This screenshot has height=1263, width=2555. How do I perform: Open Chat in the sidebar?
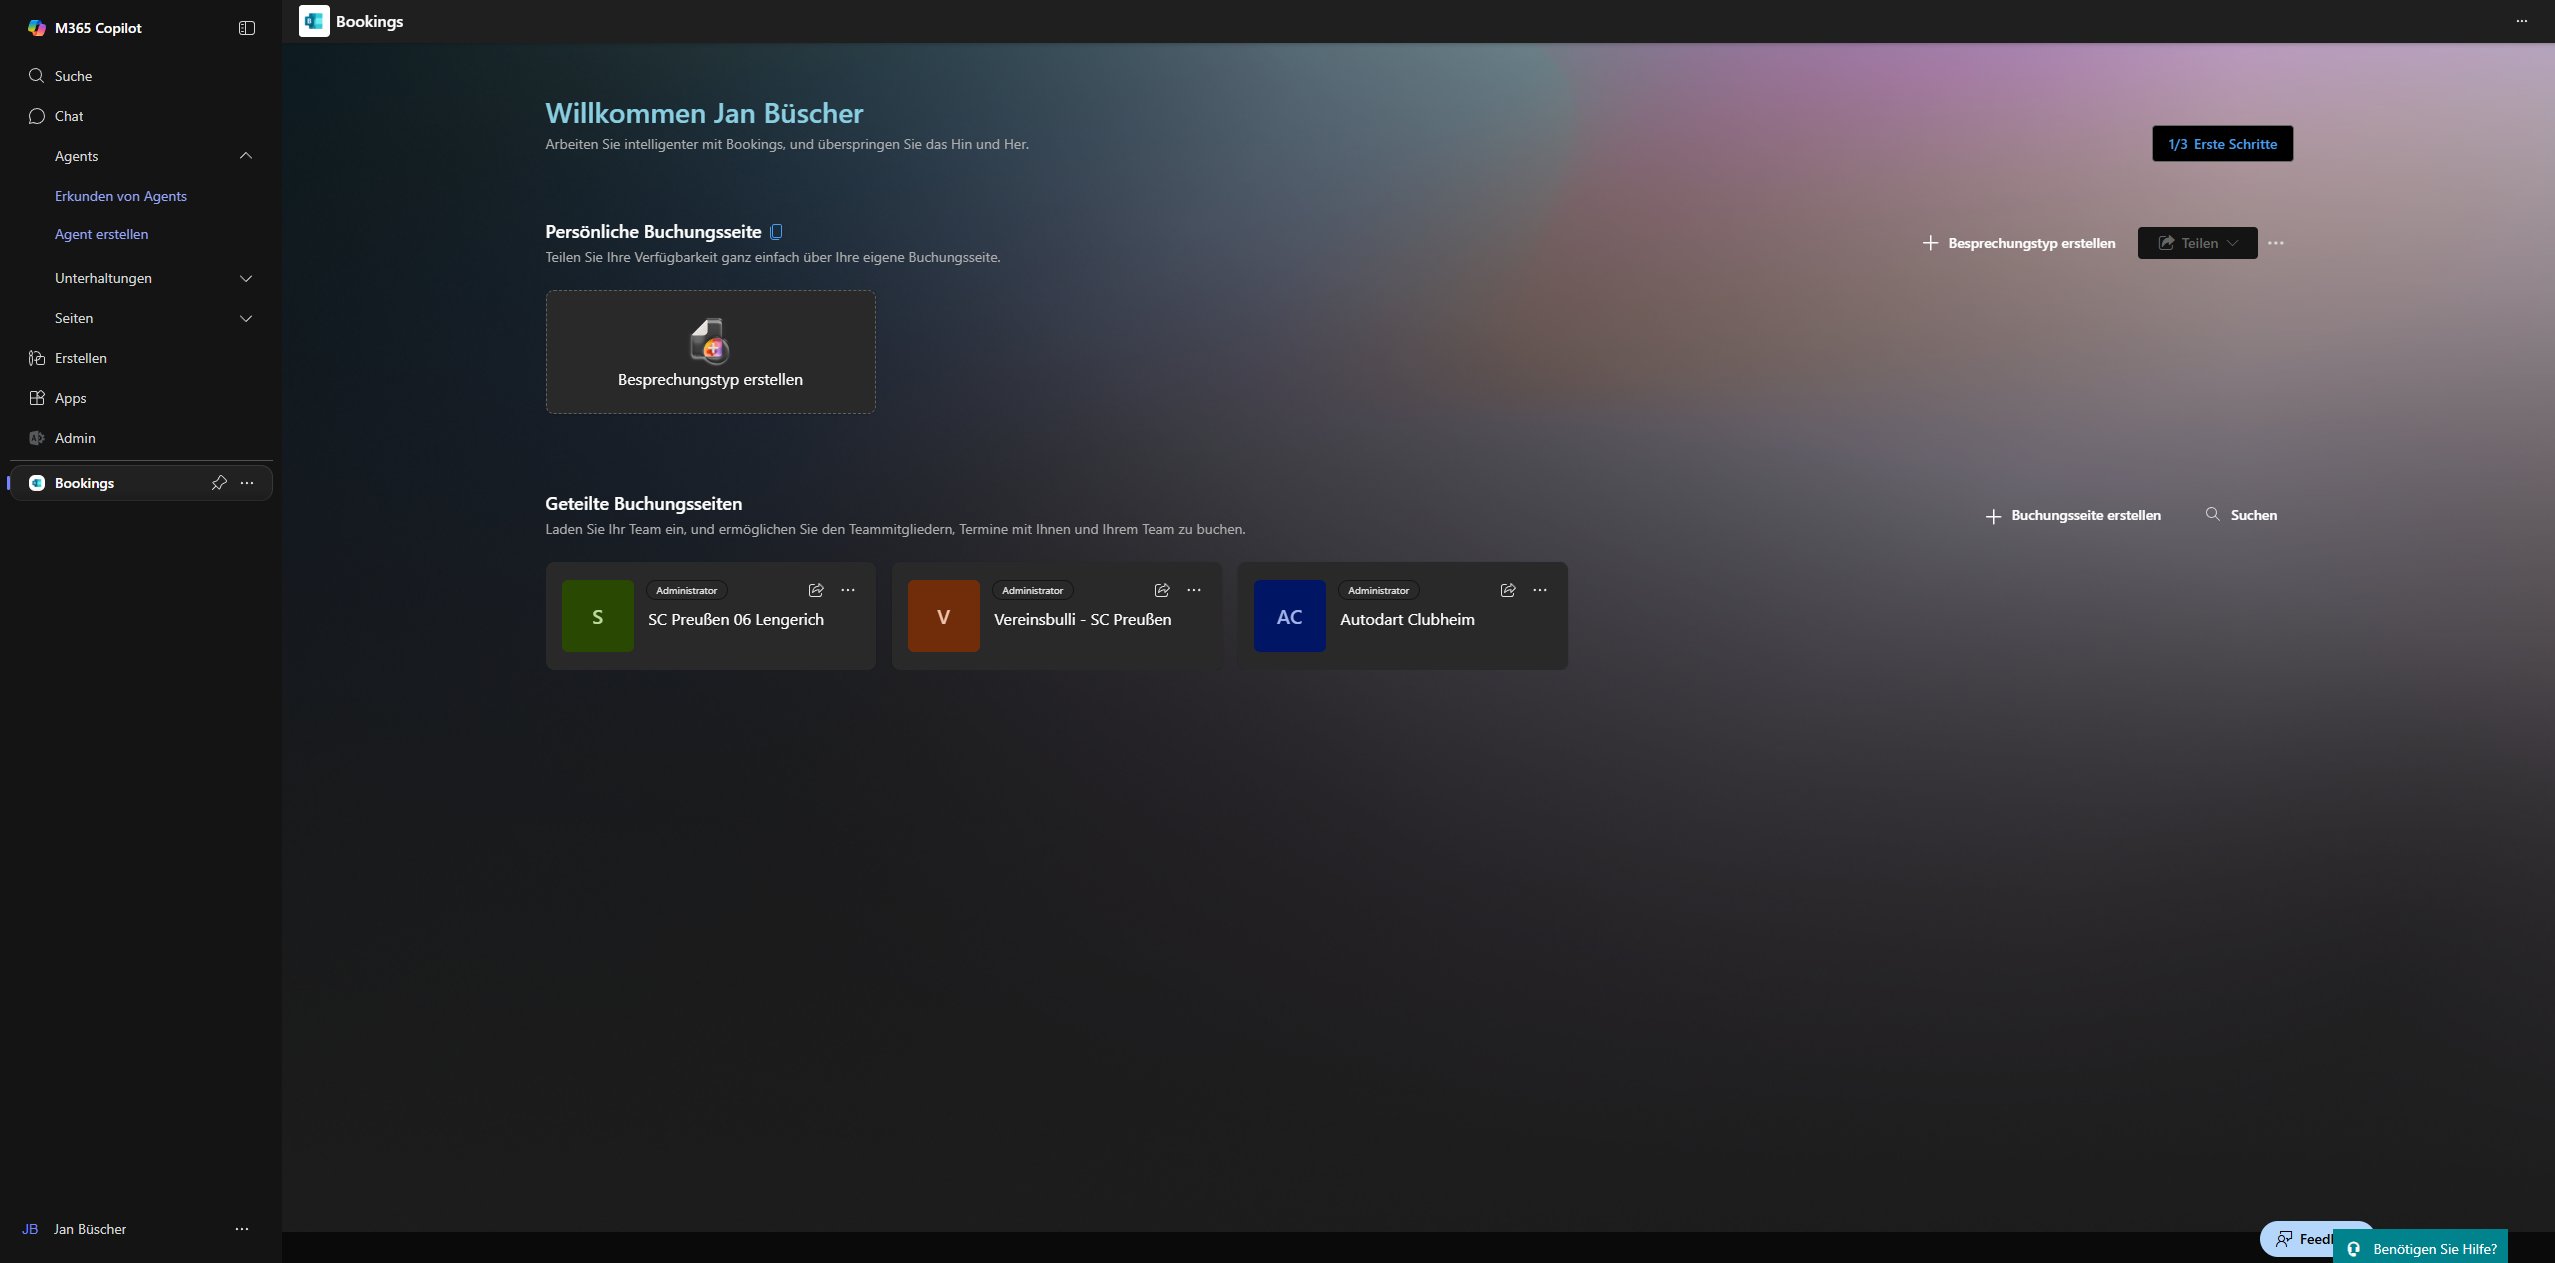click(69, 116)
